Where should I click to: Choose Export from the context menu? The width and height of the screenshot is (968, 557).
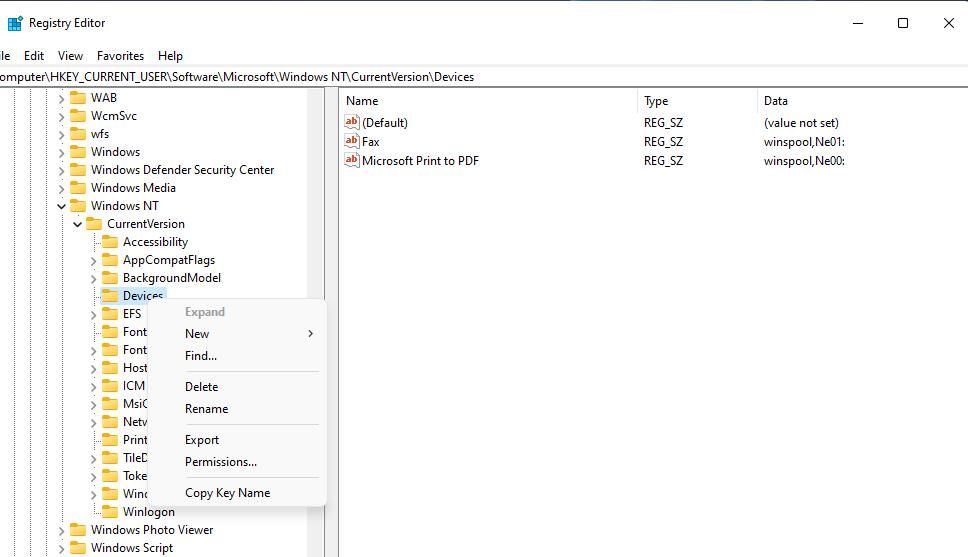[x=236, y=440]
